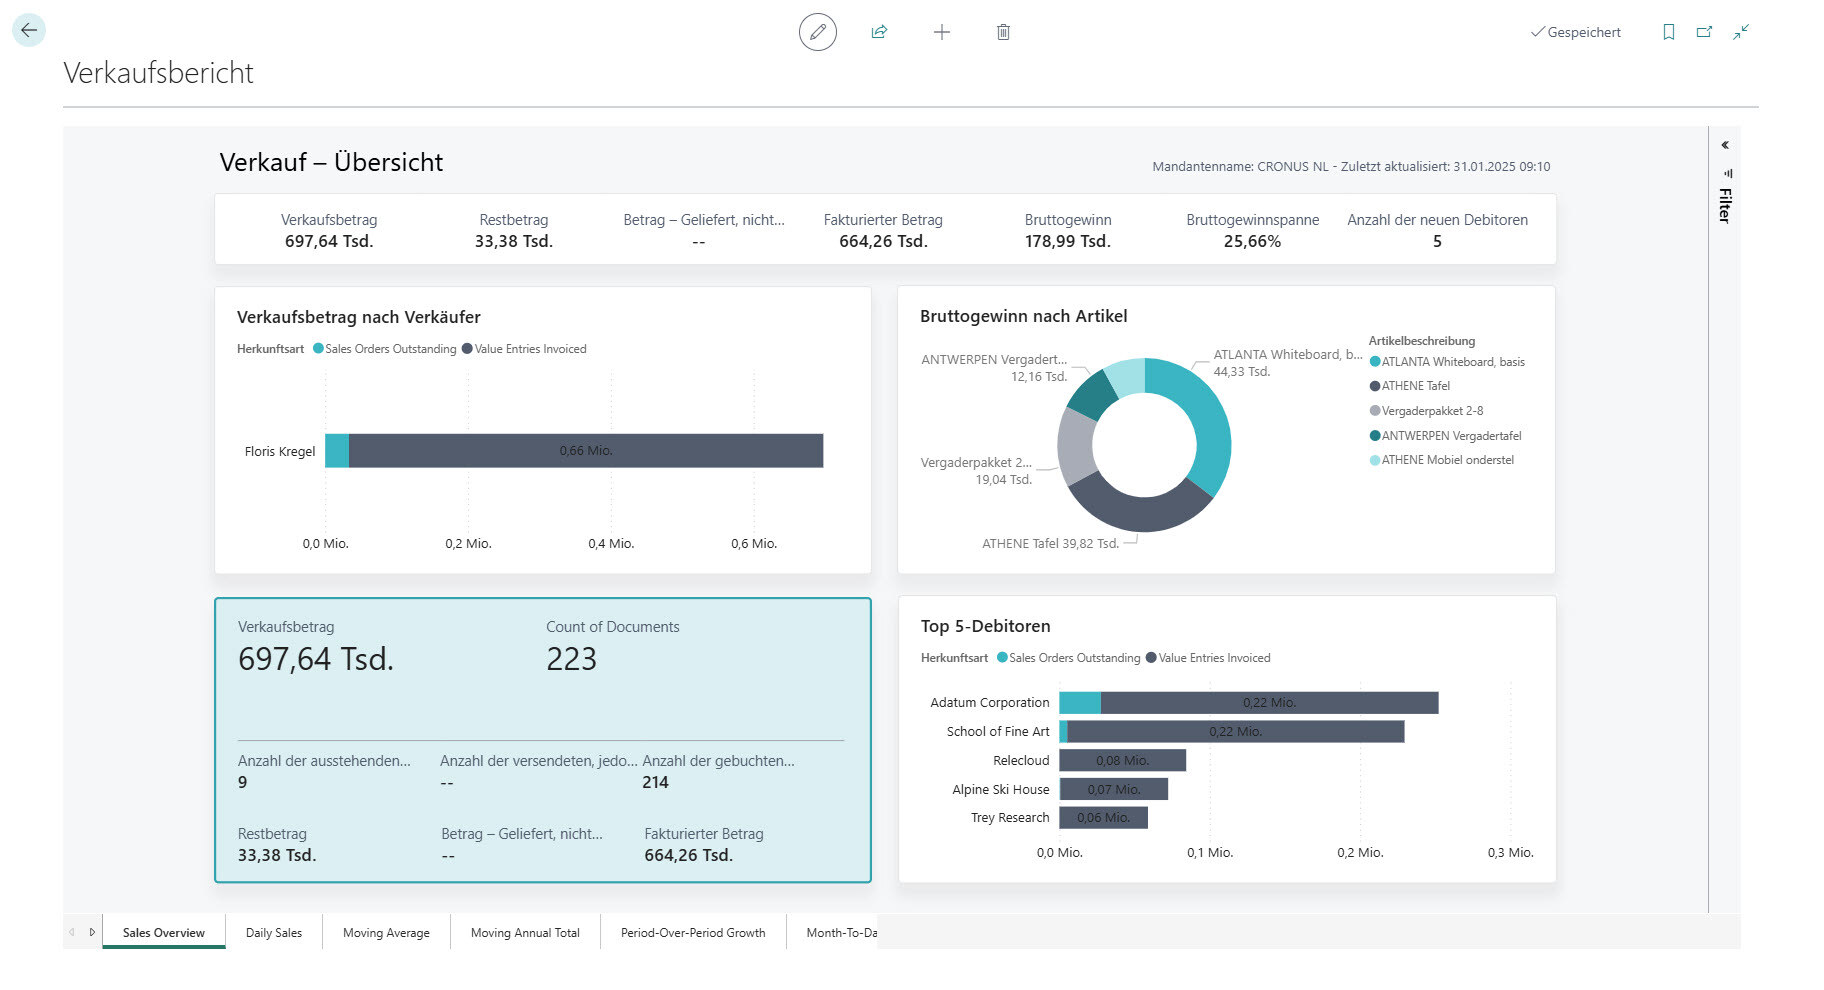The height and width of the screenshot is (990, 1824).
Task: Click the collapse arrows icon
Action: coord(1741,32)
